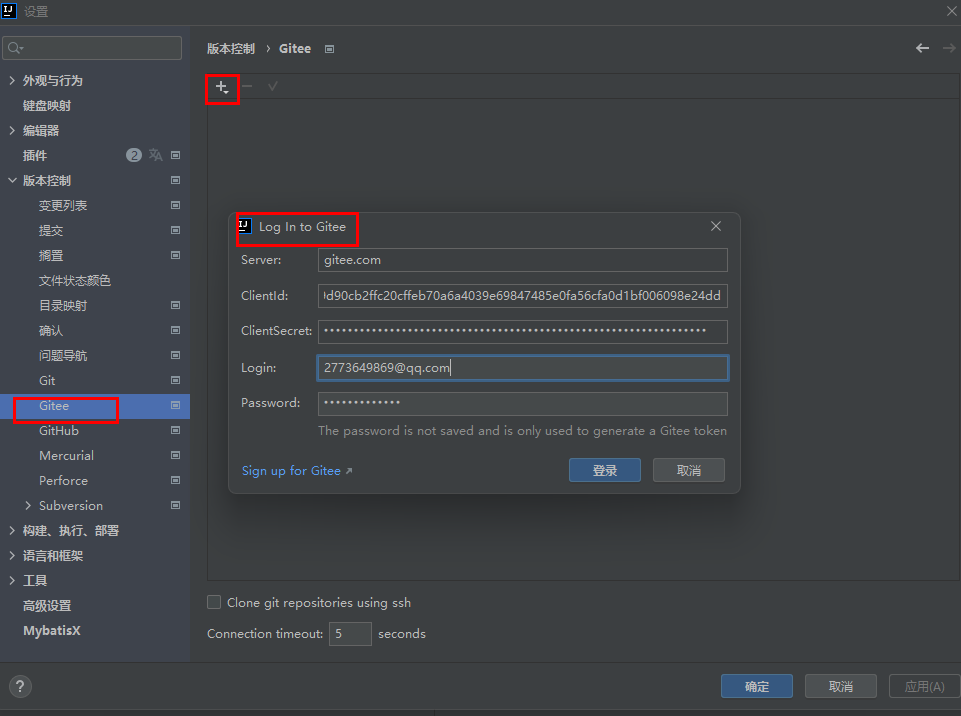Viewport: 961px width, 716px height.
Task: Click the Connection timeout value field
Action: point(351,634)
